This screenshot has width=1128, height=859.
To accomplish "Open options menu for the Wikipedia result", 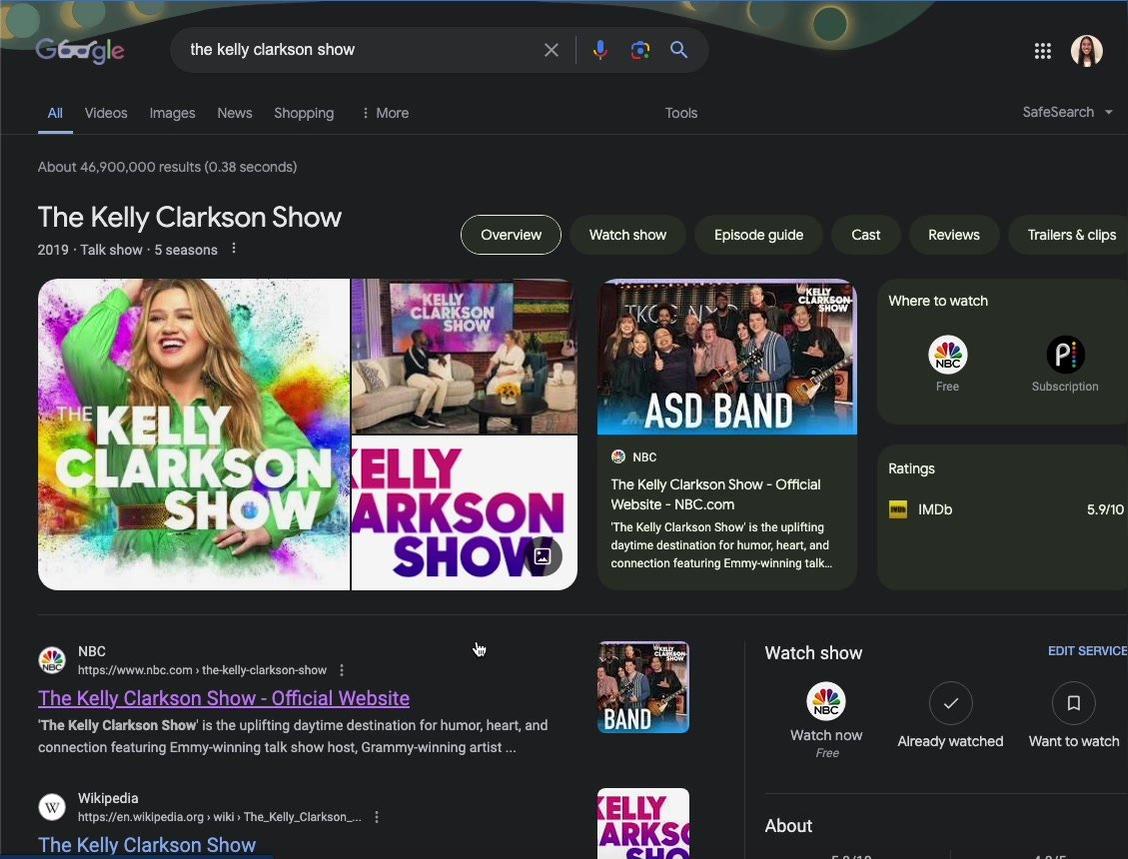I will pos(376,817).
